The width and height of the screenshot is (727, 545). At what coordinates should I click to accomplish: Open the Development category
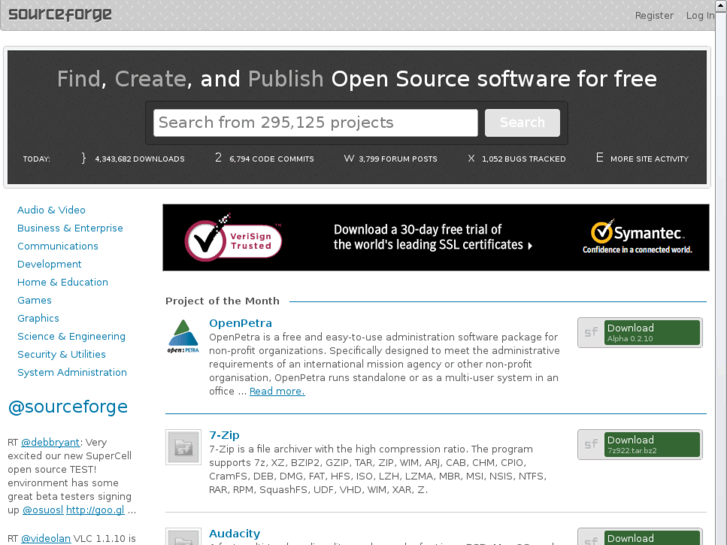[x=49, y=264]
